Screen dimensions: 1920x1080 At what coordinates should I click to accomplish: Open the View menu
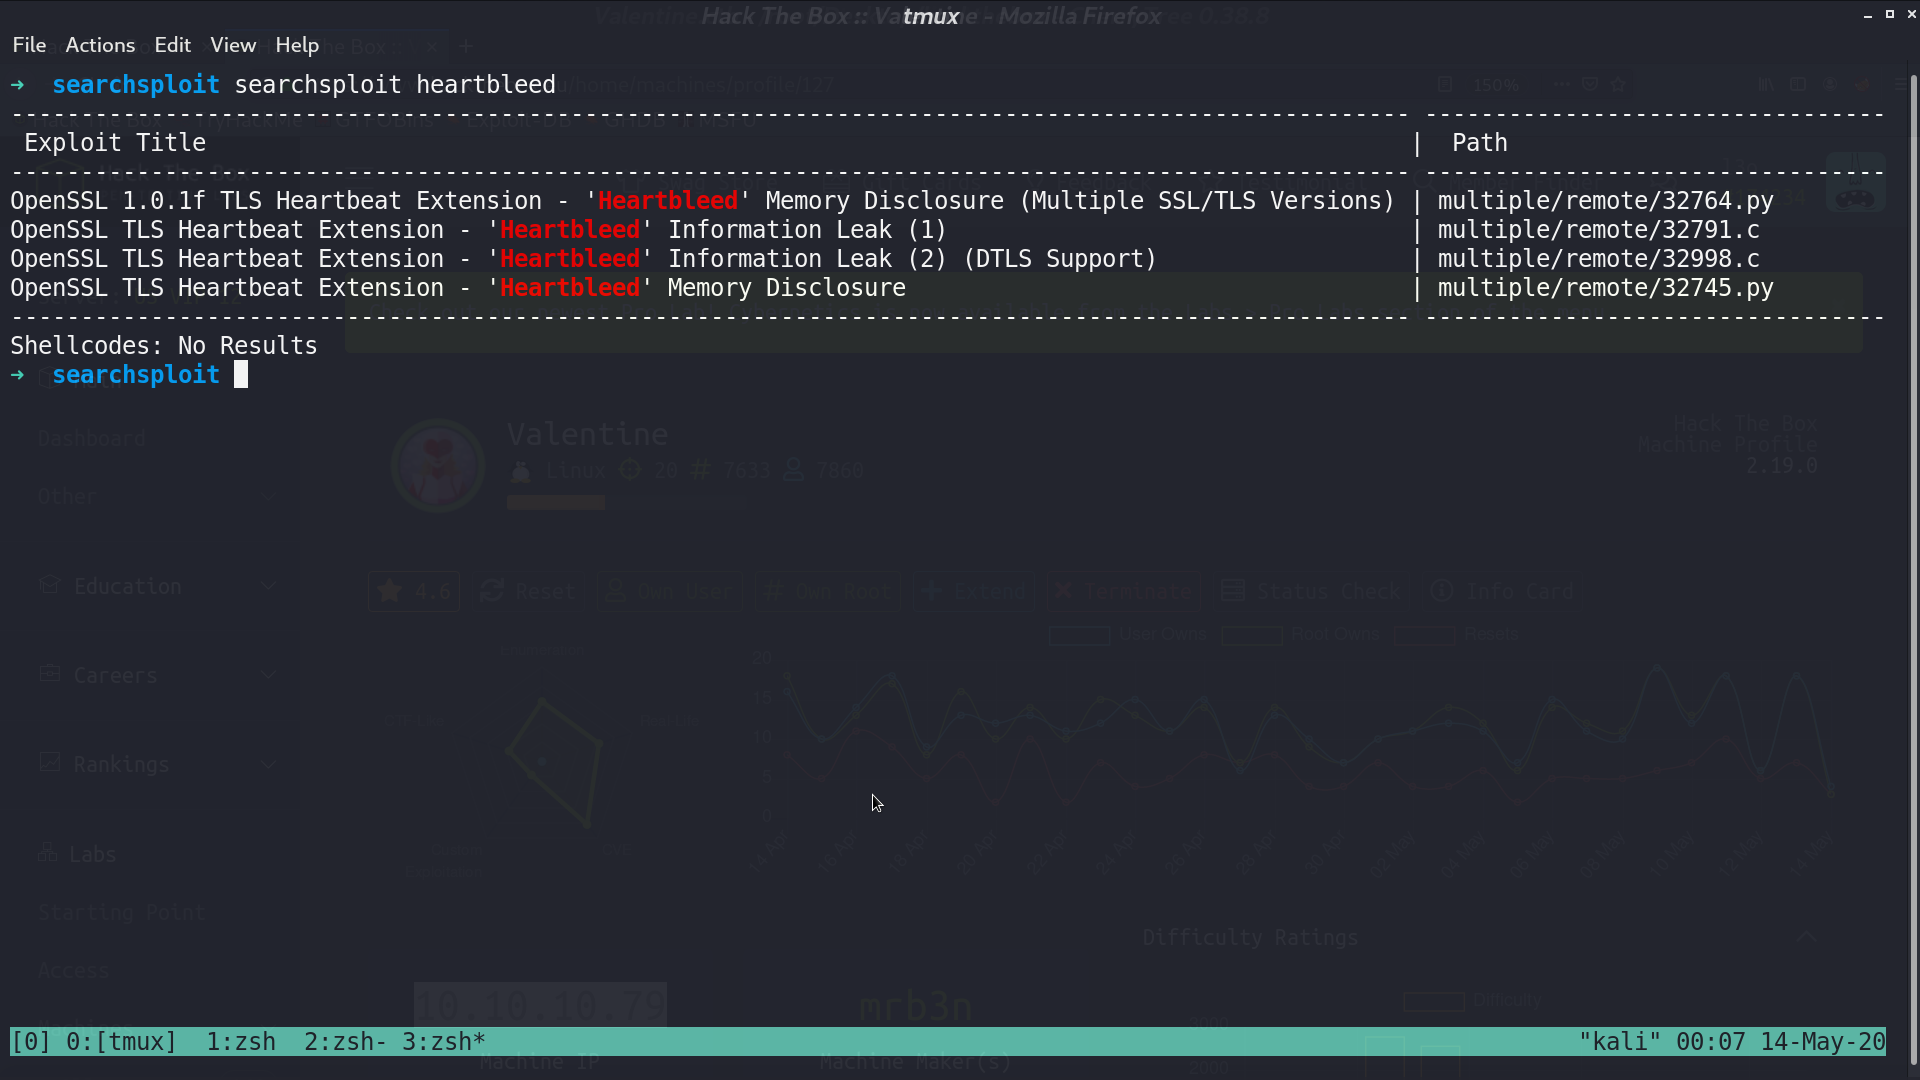(x=233, y=45)
